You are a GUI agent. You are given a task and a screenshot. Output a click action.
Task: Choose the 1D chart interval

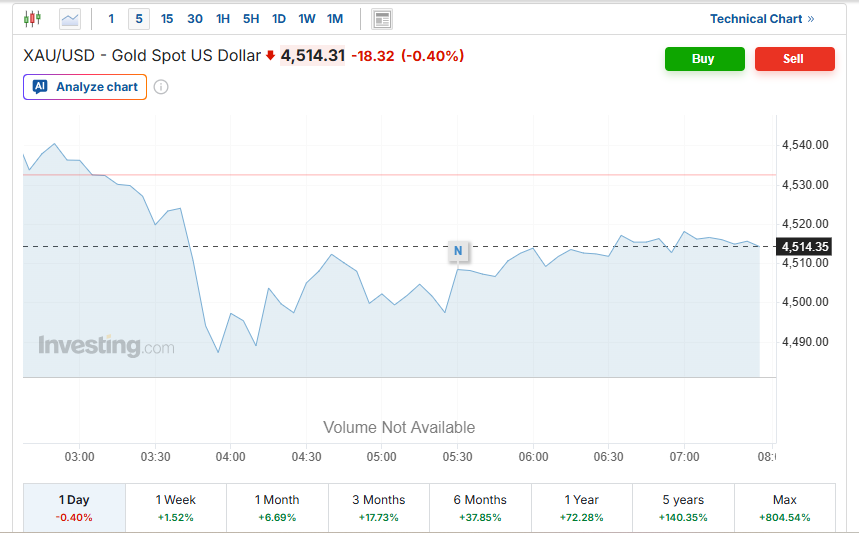pos(279,19)
